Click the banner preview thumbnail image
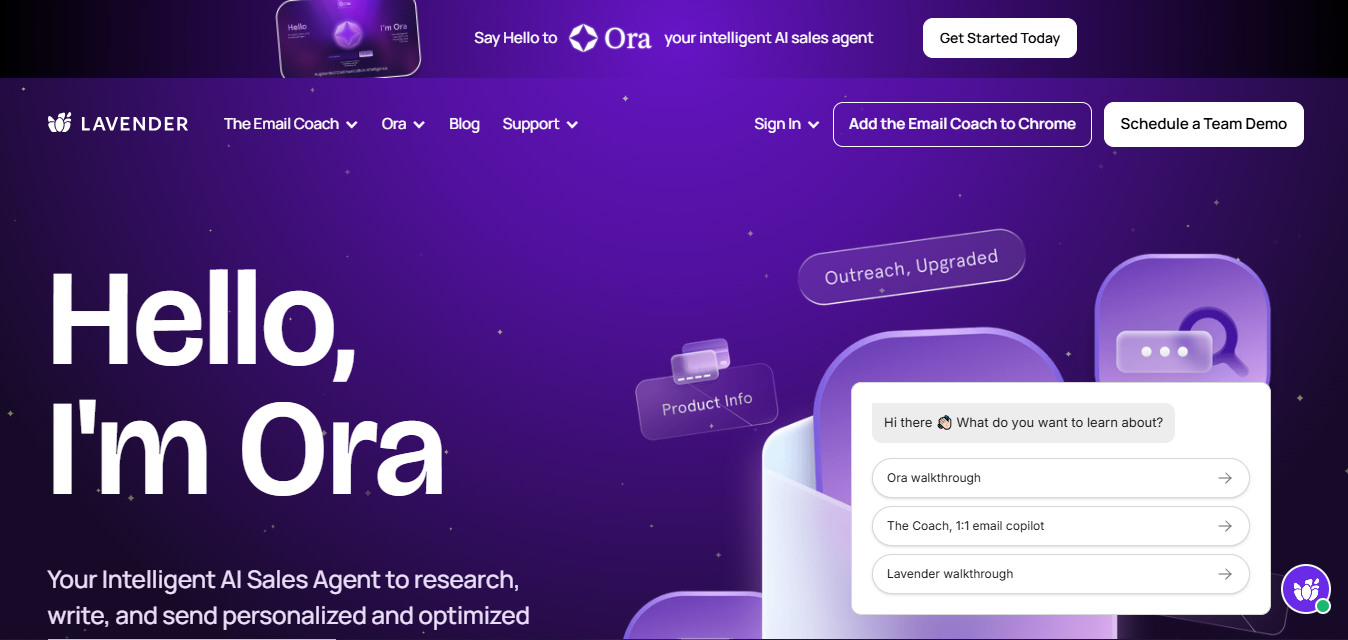The image size is (1348, 640). pos(348,39)
